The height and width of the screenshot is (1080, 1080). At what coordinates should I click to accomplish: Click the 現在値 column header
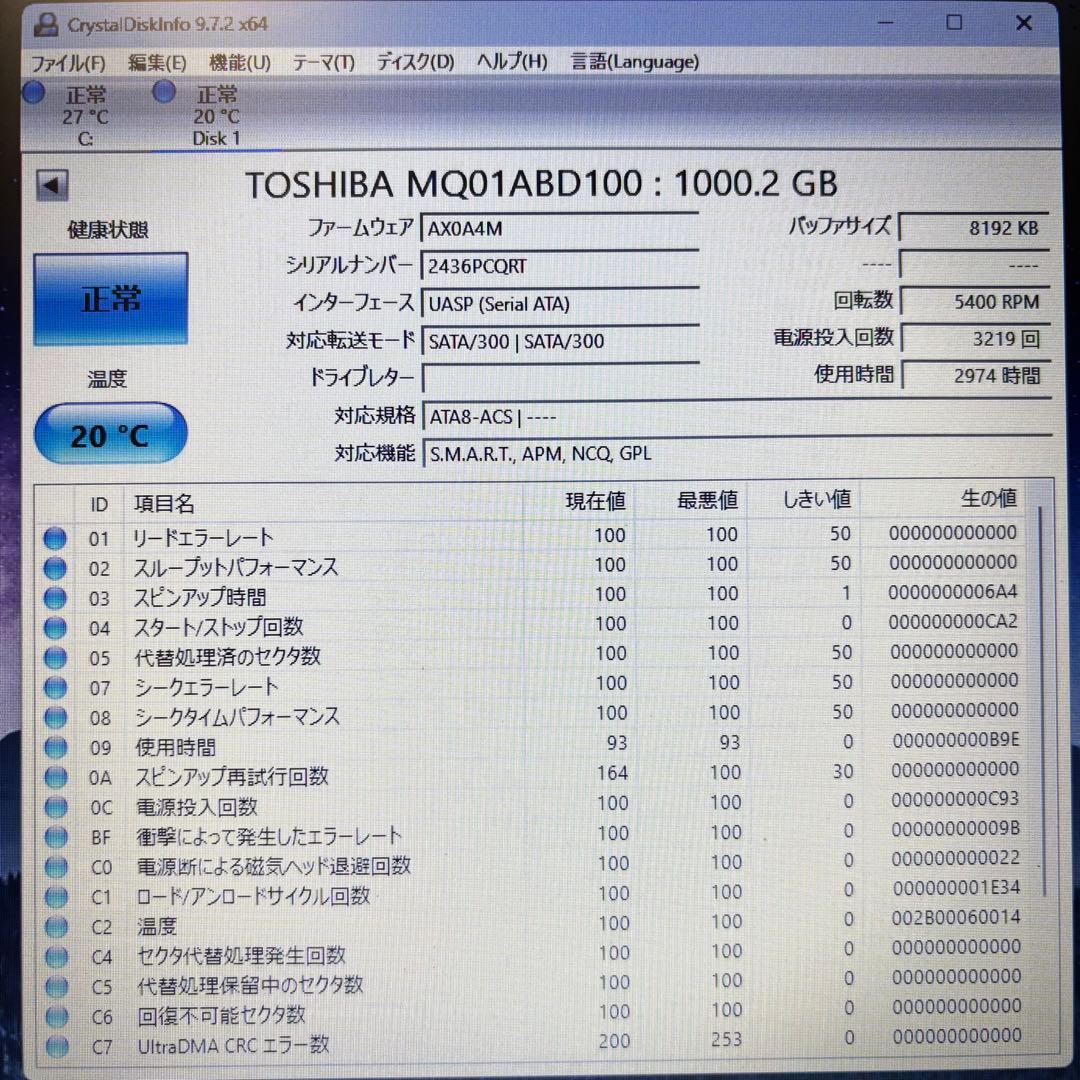point(578,501)
